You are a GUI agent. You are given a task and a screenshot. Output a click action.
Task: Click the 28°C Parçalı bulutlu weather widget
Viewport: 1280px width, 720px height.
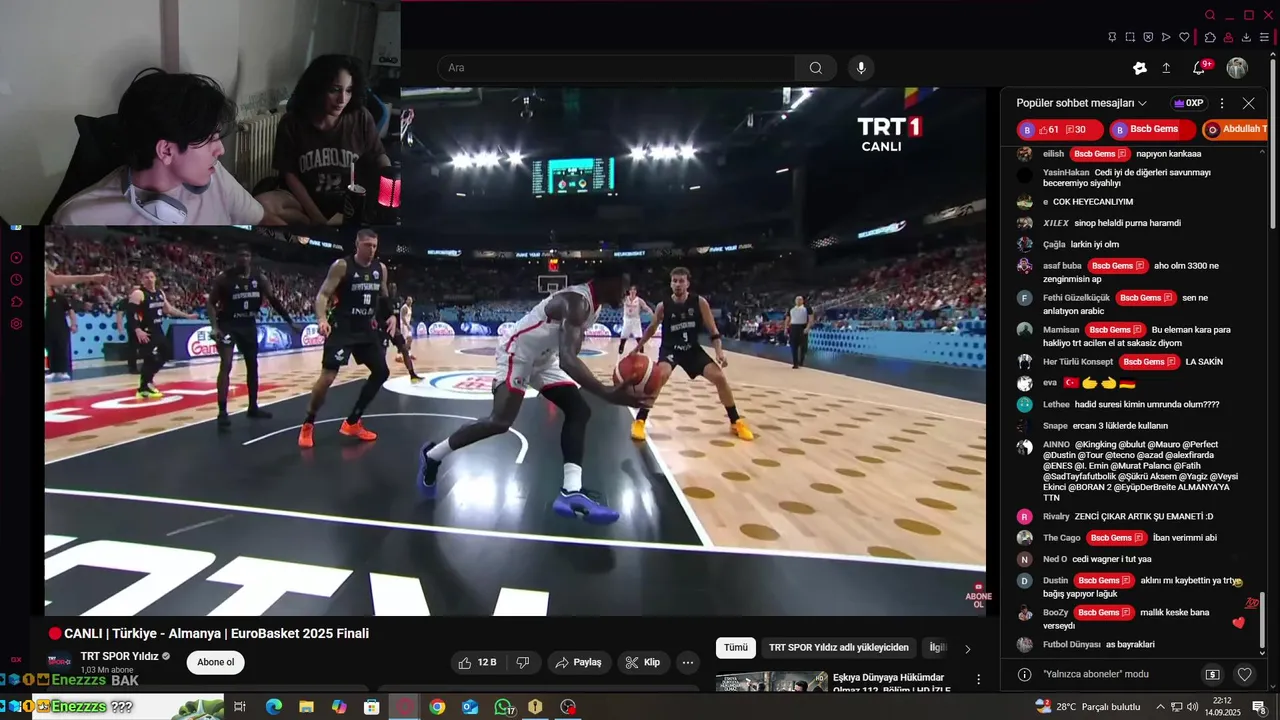pos(1088,707)
